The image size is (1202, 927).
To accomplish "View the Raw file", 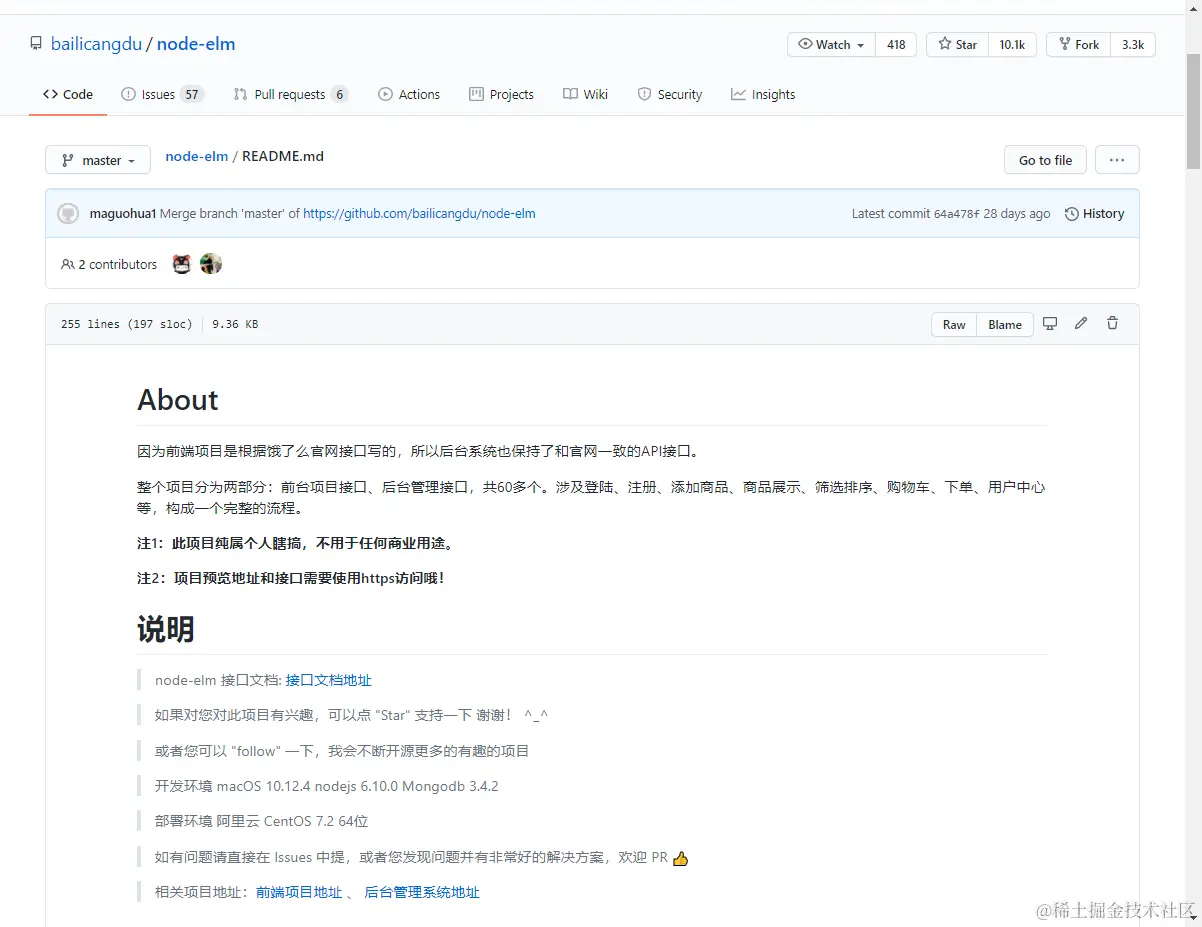I will pos(954,324).
